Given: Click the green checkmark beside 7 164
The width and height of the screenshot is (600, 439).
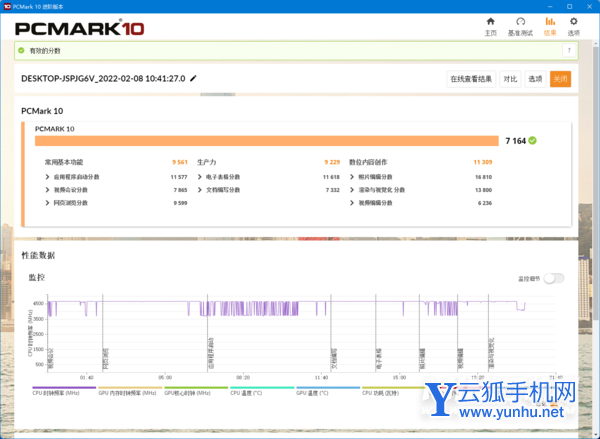Looking at the screenshot, I should [x=532, y=141].
